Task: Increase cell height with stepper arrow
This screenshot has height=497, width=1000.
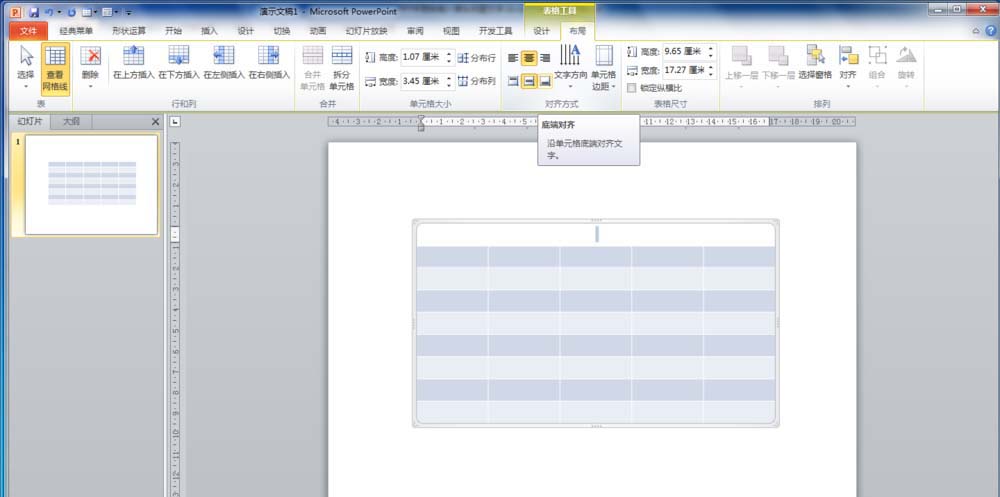Action: pos(449,54)
